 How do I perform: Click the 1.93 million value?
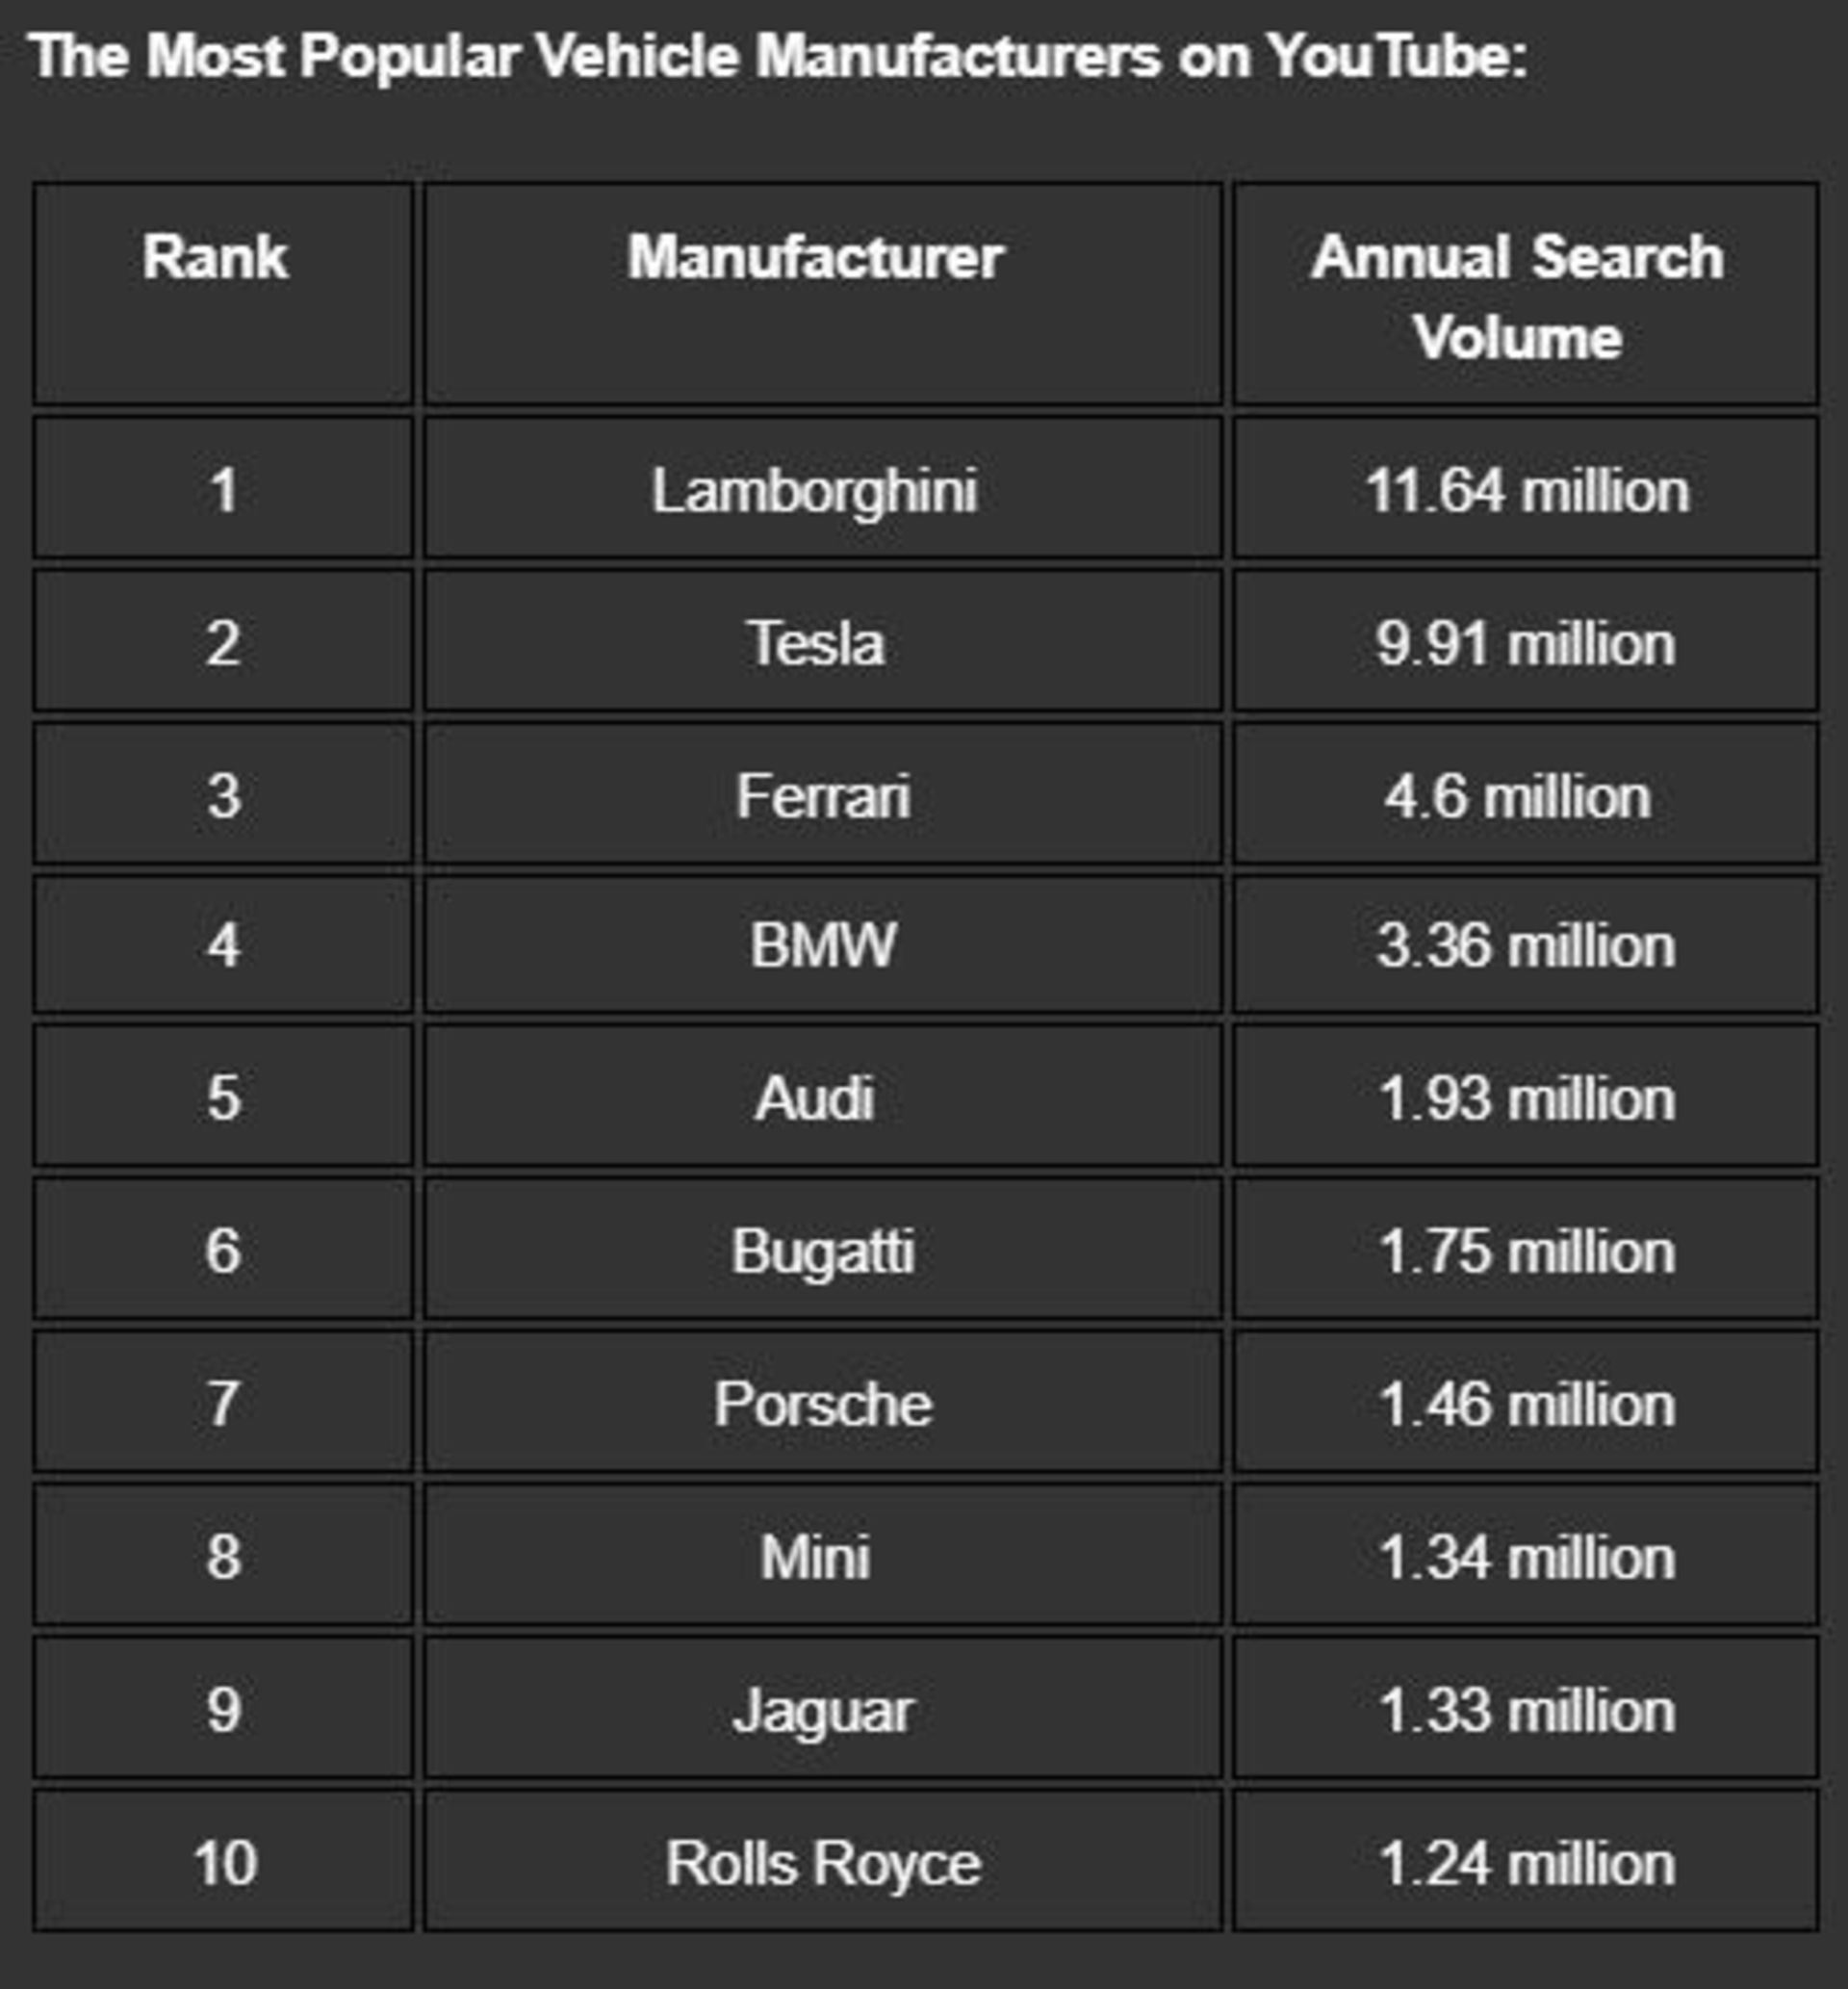(x=1526, y=1099)
